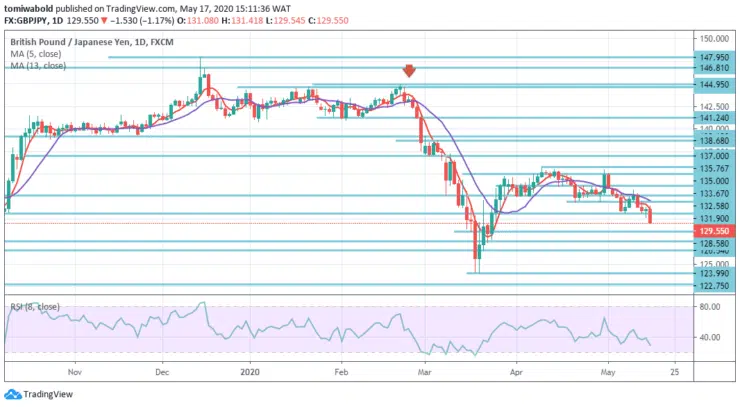Click the 135.767 resistance level label
The image size is (740, 407).
pyautogui.click(x=712, y=169)
